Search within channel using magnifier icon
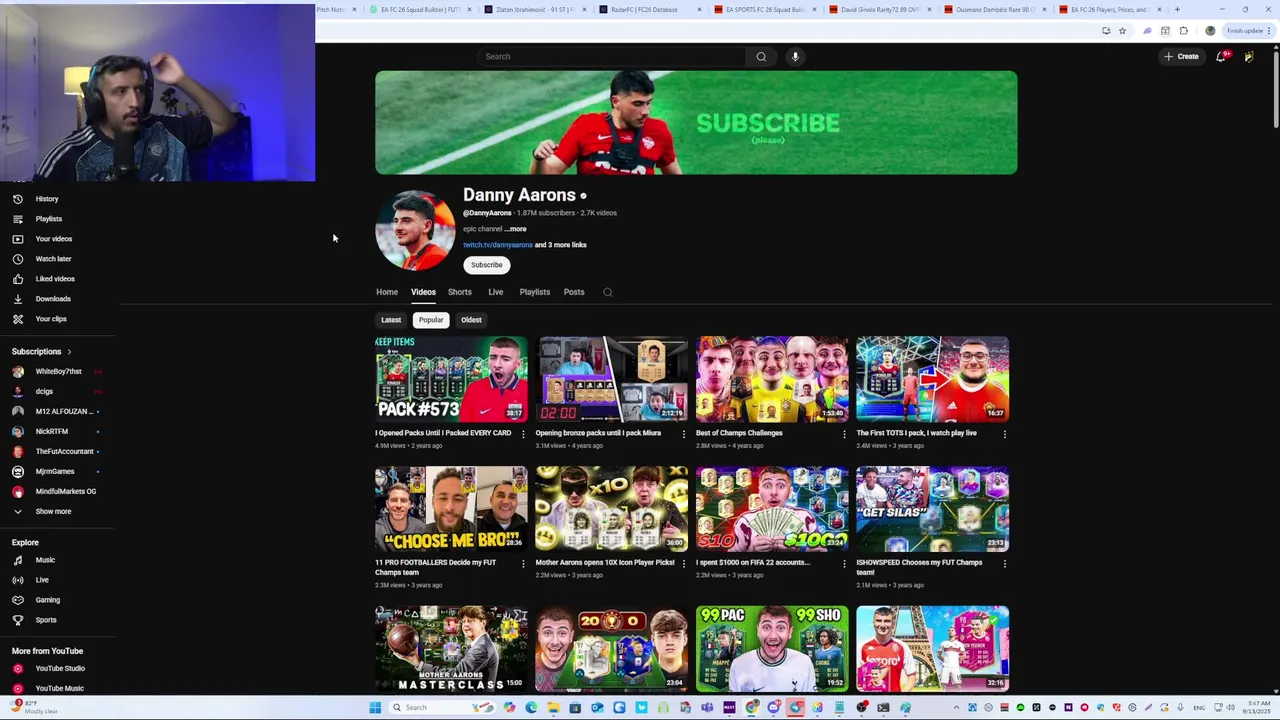The height and width of the screenshot is (720, 1280). 607,292
